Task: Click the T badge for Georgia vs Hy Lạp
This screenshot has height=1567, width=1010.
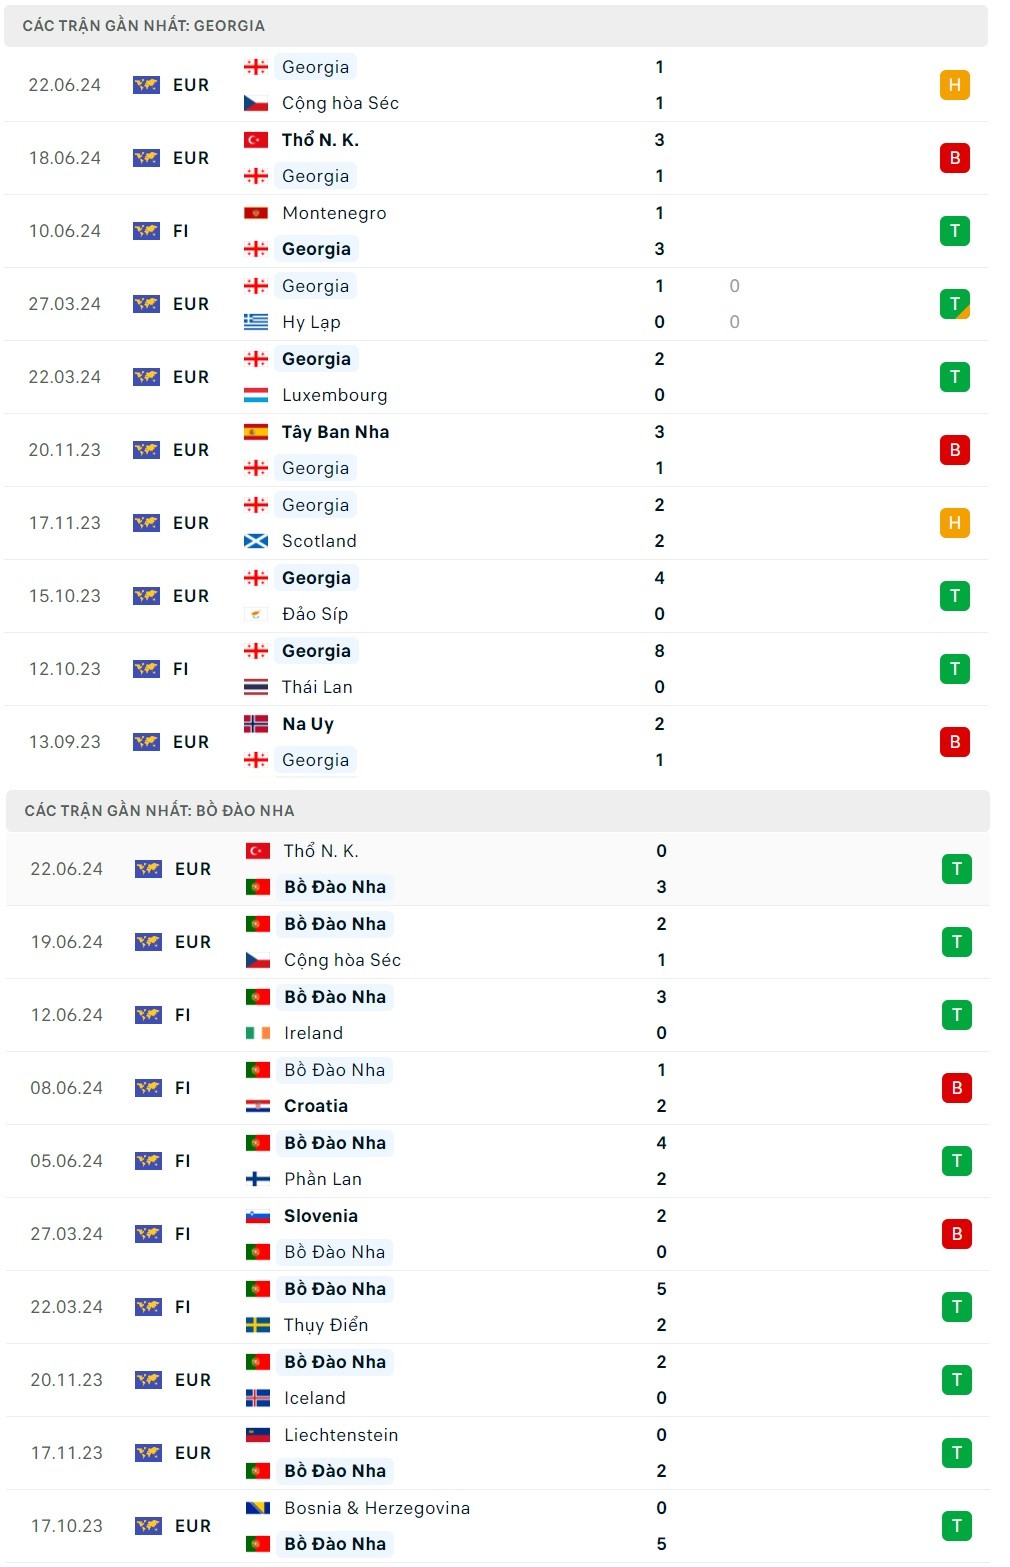Action: tap(954, 304)
